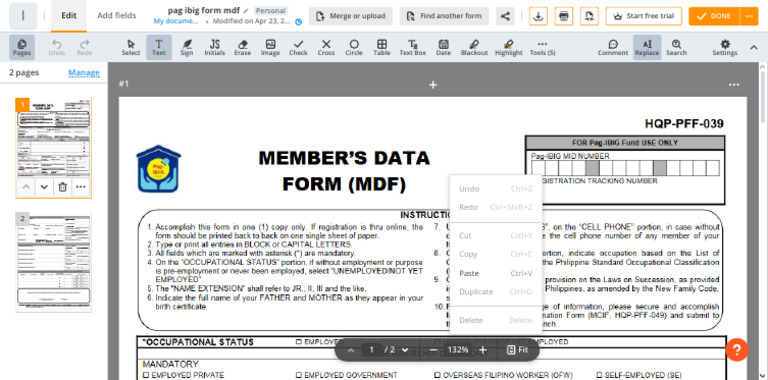Click the Fit page button
This screenshot has height=380, width=768.
(518, 350)
